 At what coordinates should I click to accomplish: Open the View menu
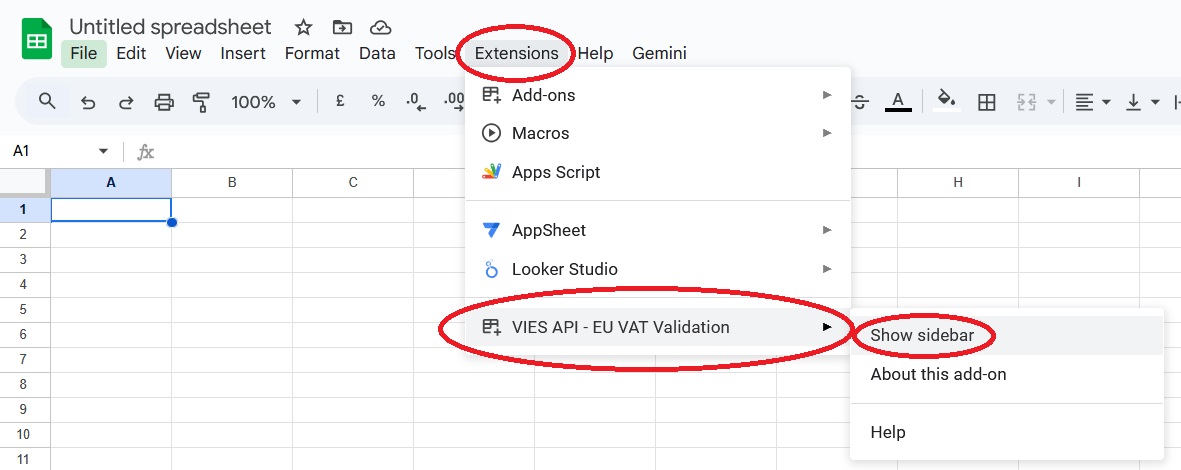click(x=183, y=53)
